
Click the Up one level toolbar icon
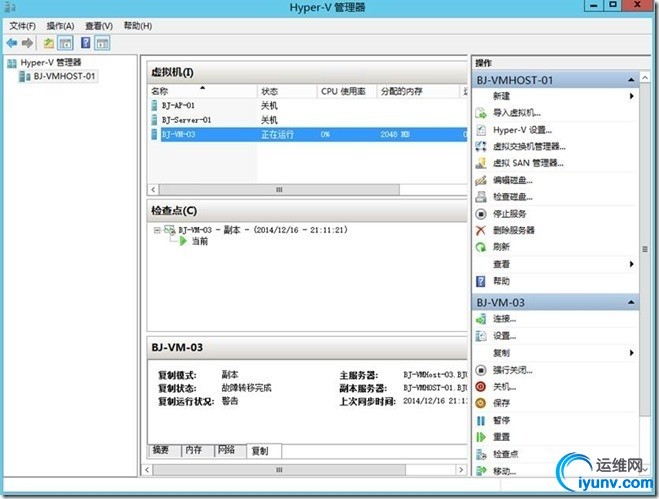49,42
